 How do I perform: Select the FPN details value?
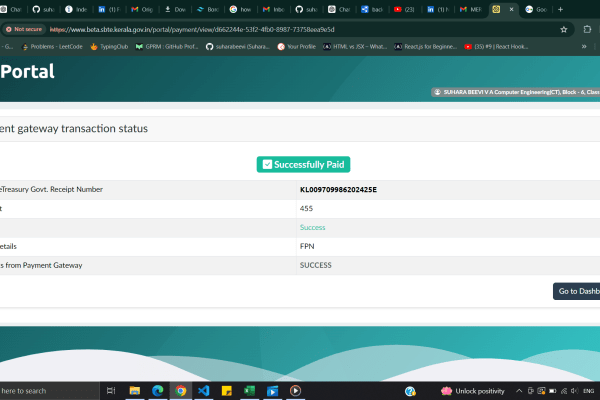(307, 247)
